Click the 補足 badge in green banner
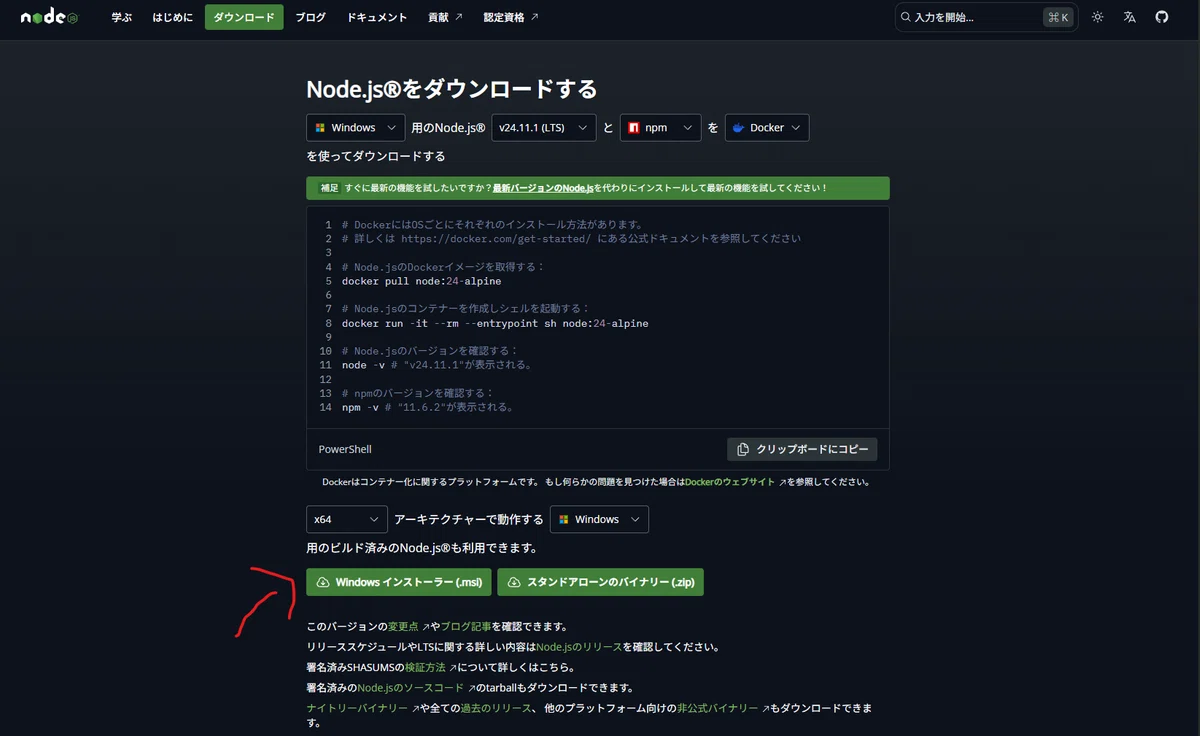The height and width of the screenshot is (736, 1200). (x=328, y=188)
